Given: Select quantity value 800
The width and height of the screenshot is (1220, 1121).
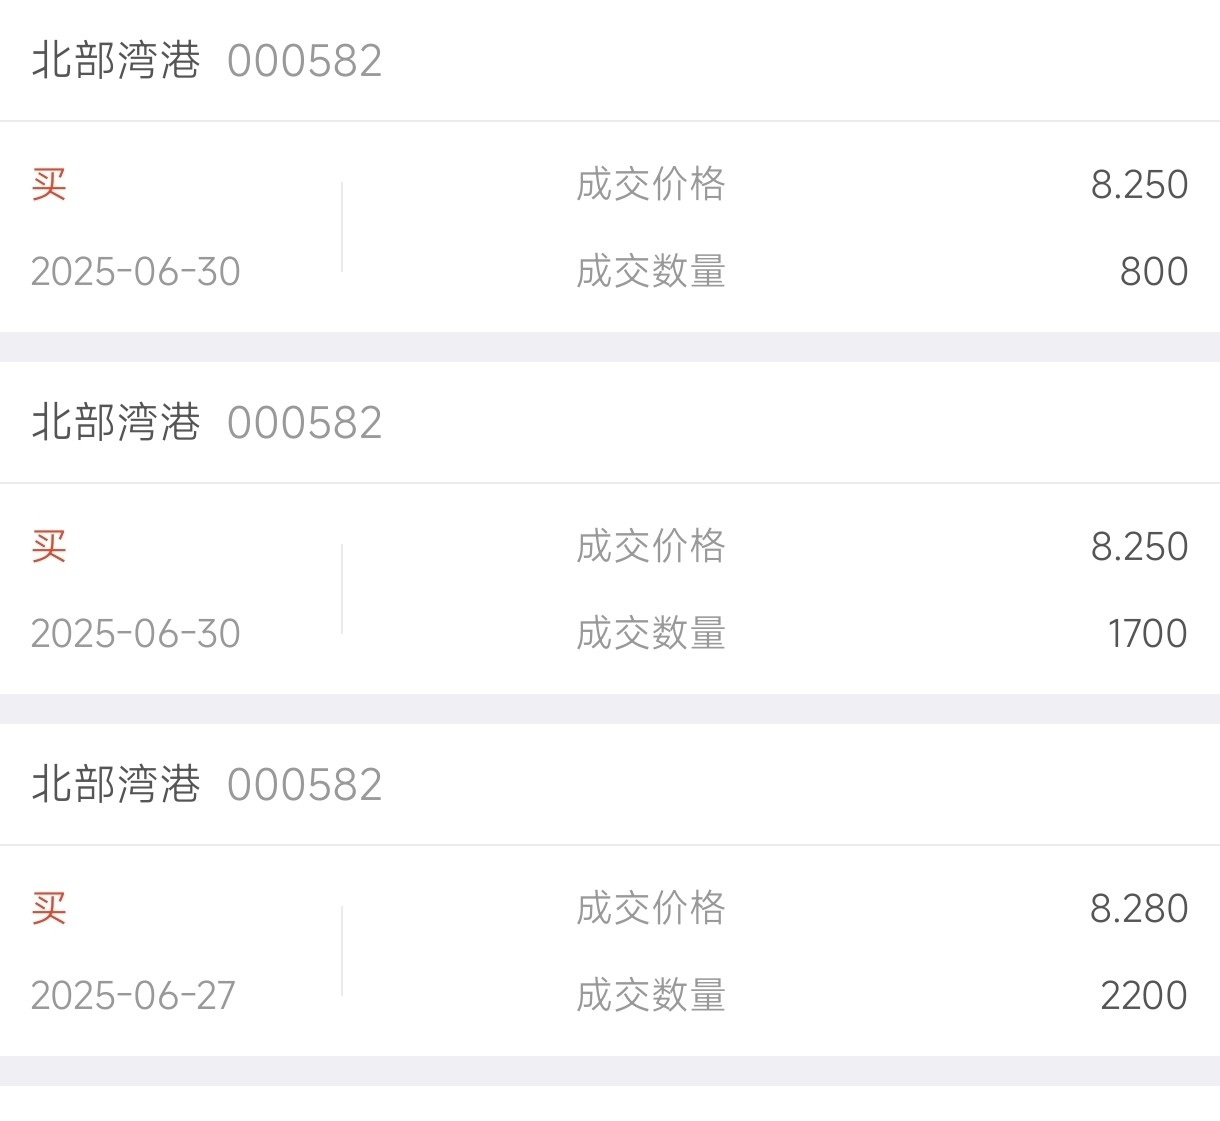Looking at the screenshot, I should (x=1154, y=271).
